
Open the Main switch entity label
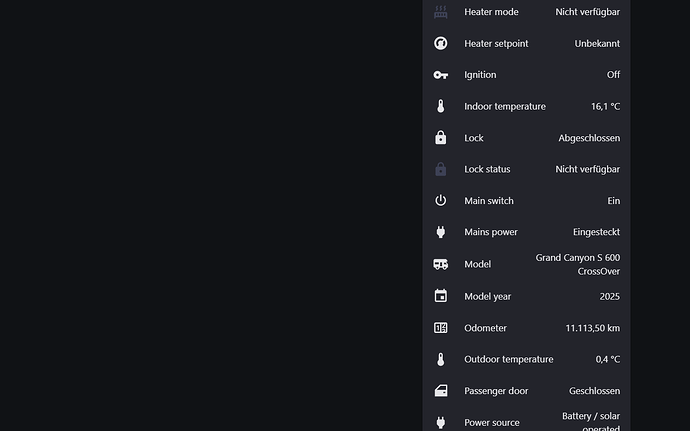click(488, 201)
